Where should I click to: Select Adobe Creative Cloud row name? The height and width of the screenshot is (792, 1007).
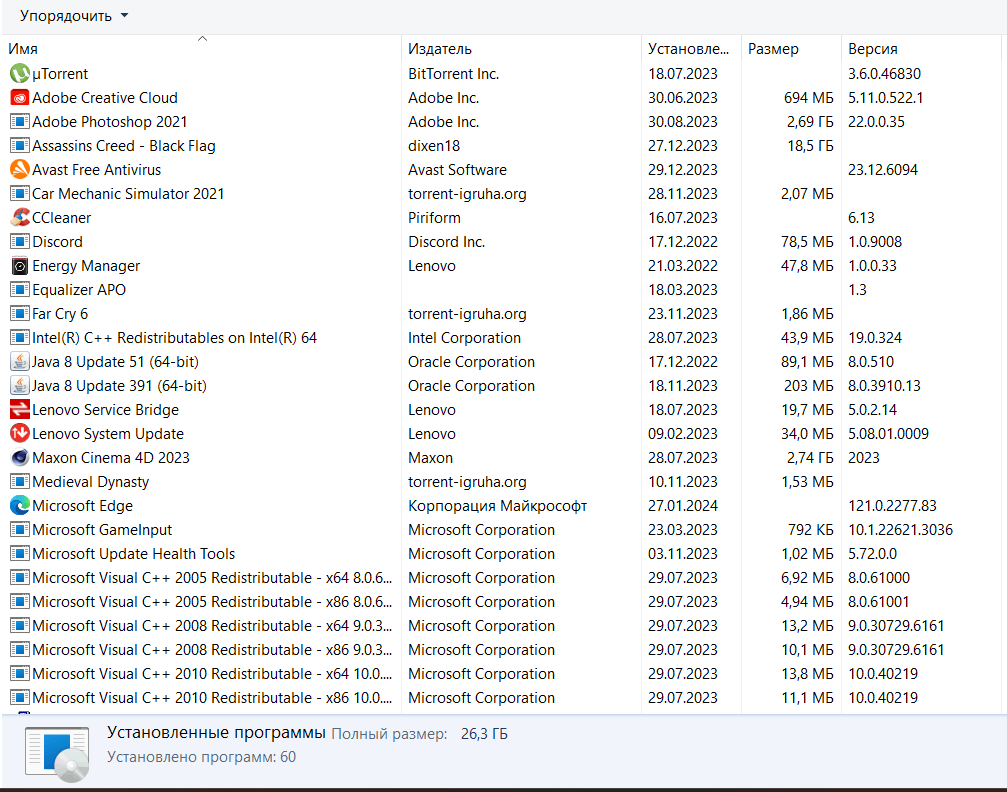(105, 98)
